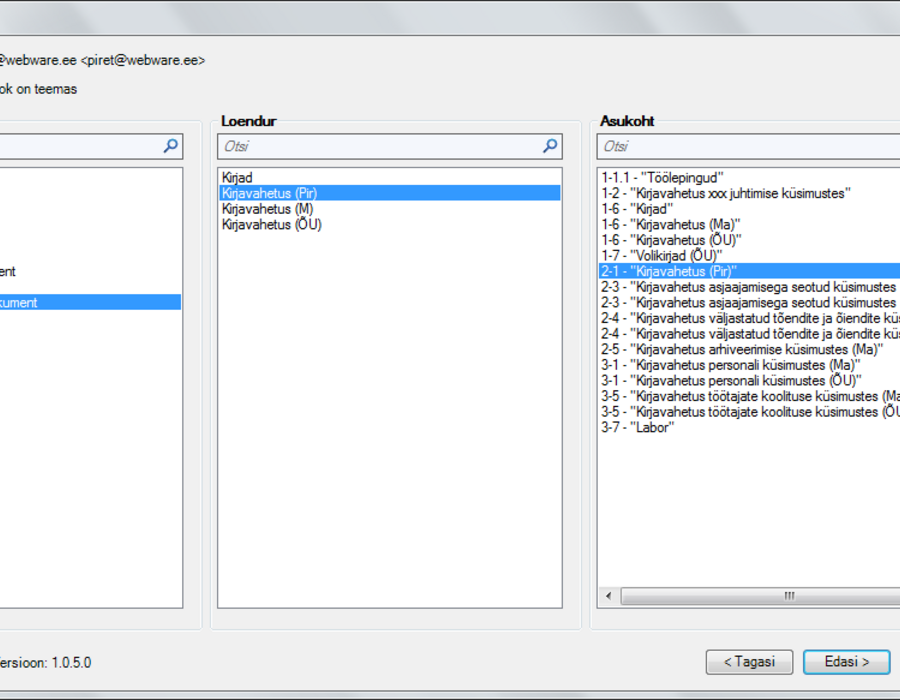This screenshot has height=700, width=900.
Task: Click the 'Asukoht' panel heading
Action: 627,121
